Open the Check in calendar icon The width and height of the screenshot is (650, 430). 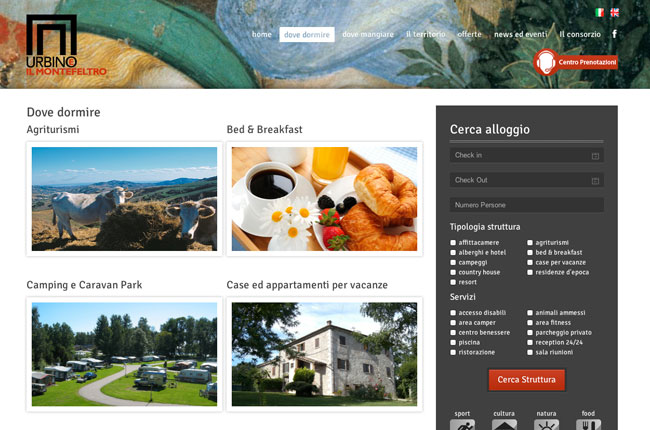click(x=595, y=156)
